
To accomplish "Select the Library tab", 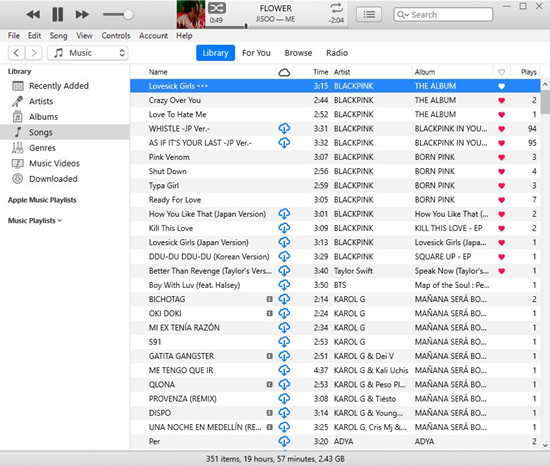I will (x=215, y=53).
